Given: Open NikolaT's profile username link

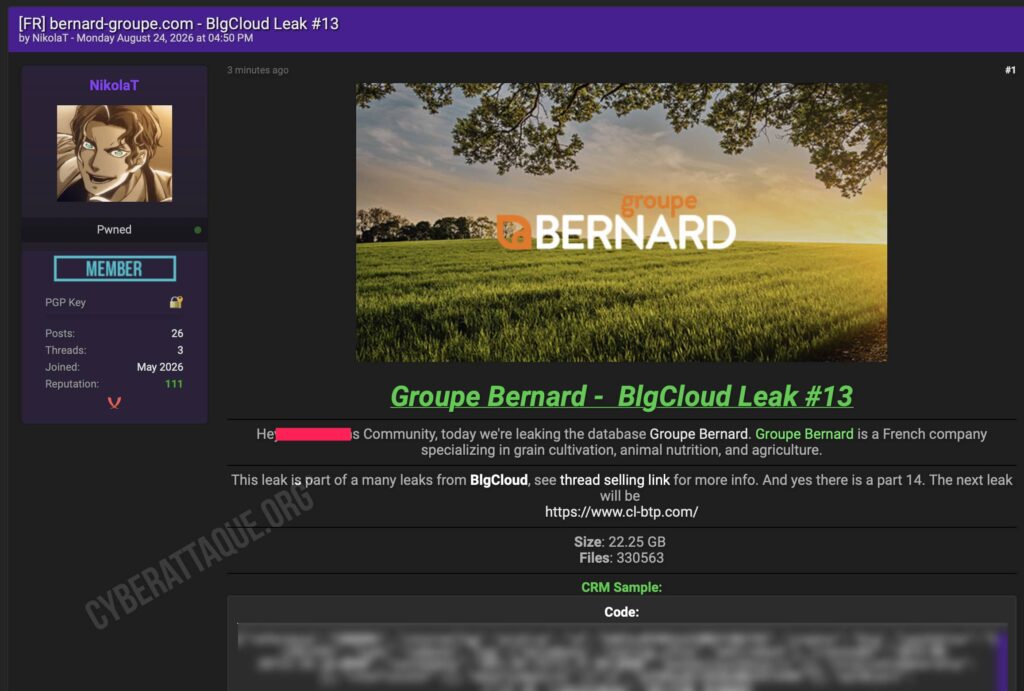Looking at the screenshot, I should 114,86.
